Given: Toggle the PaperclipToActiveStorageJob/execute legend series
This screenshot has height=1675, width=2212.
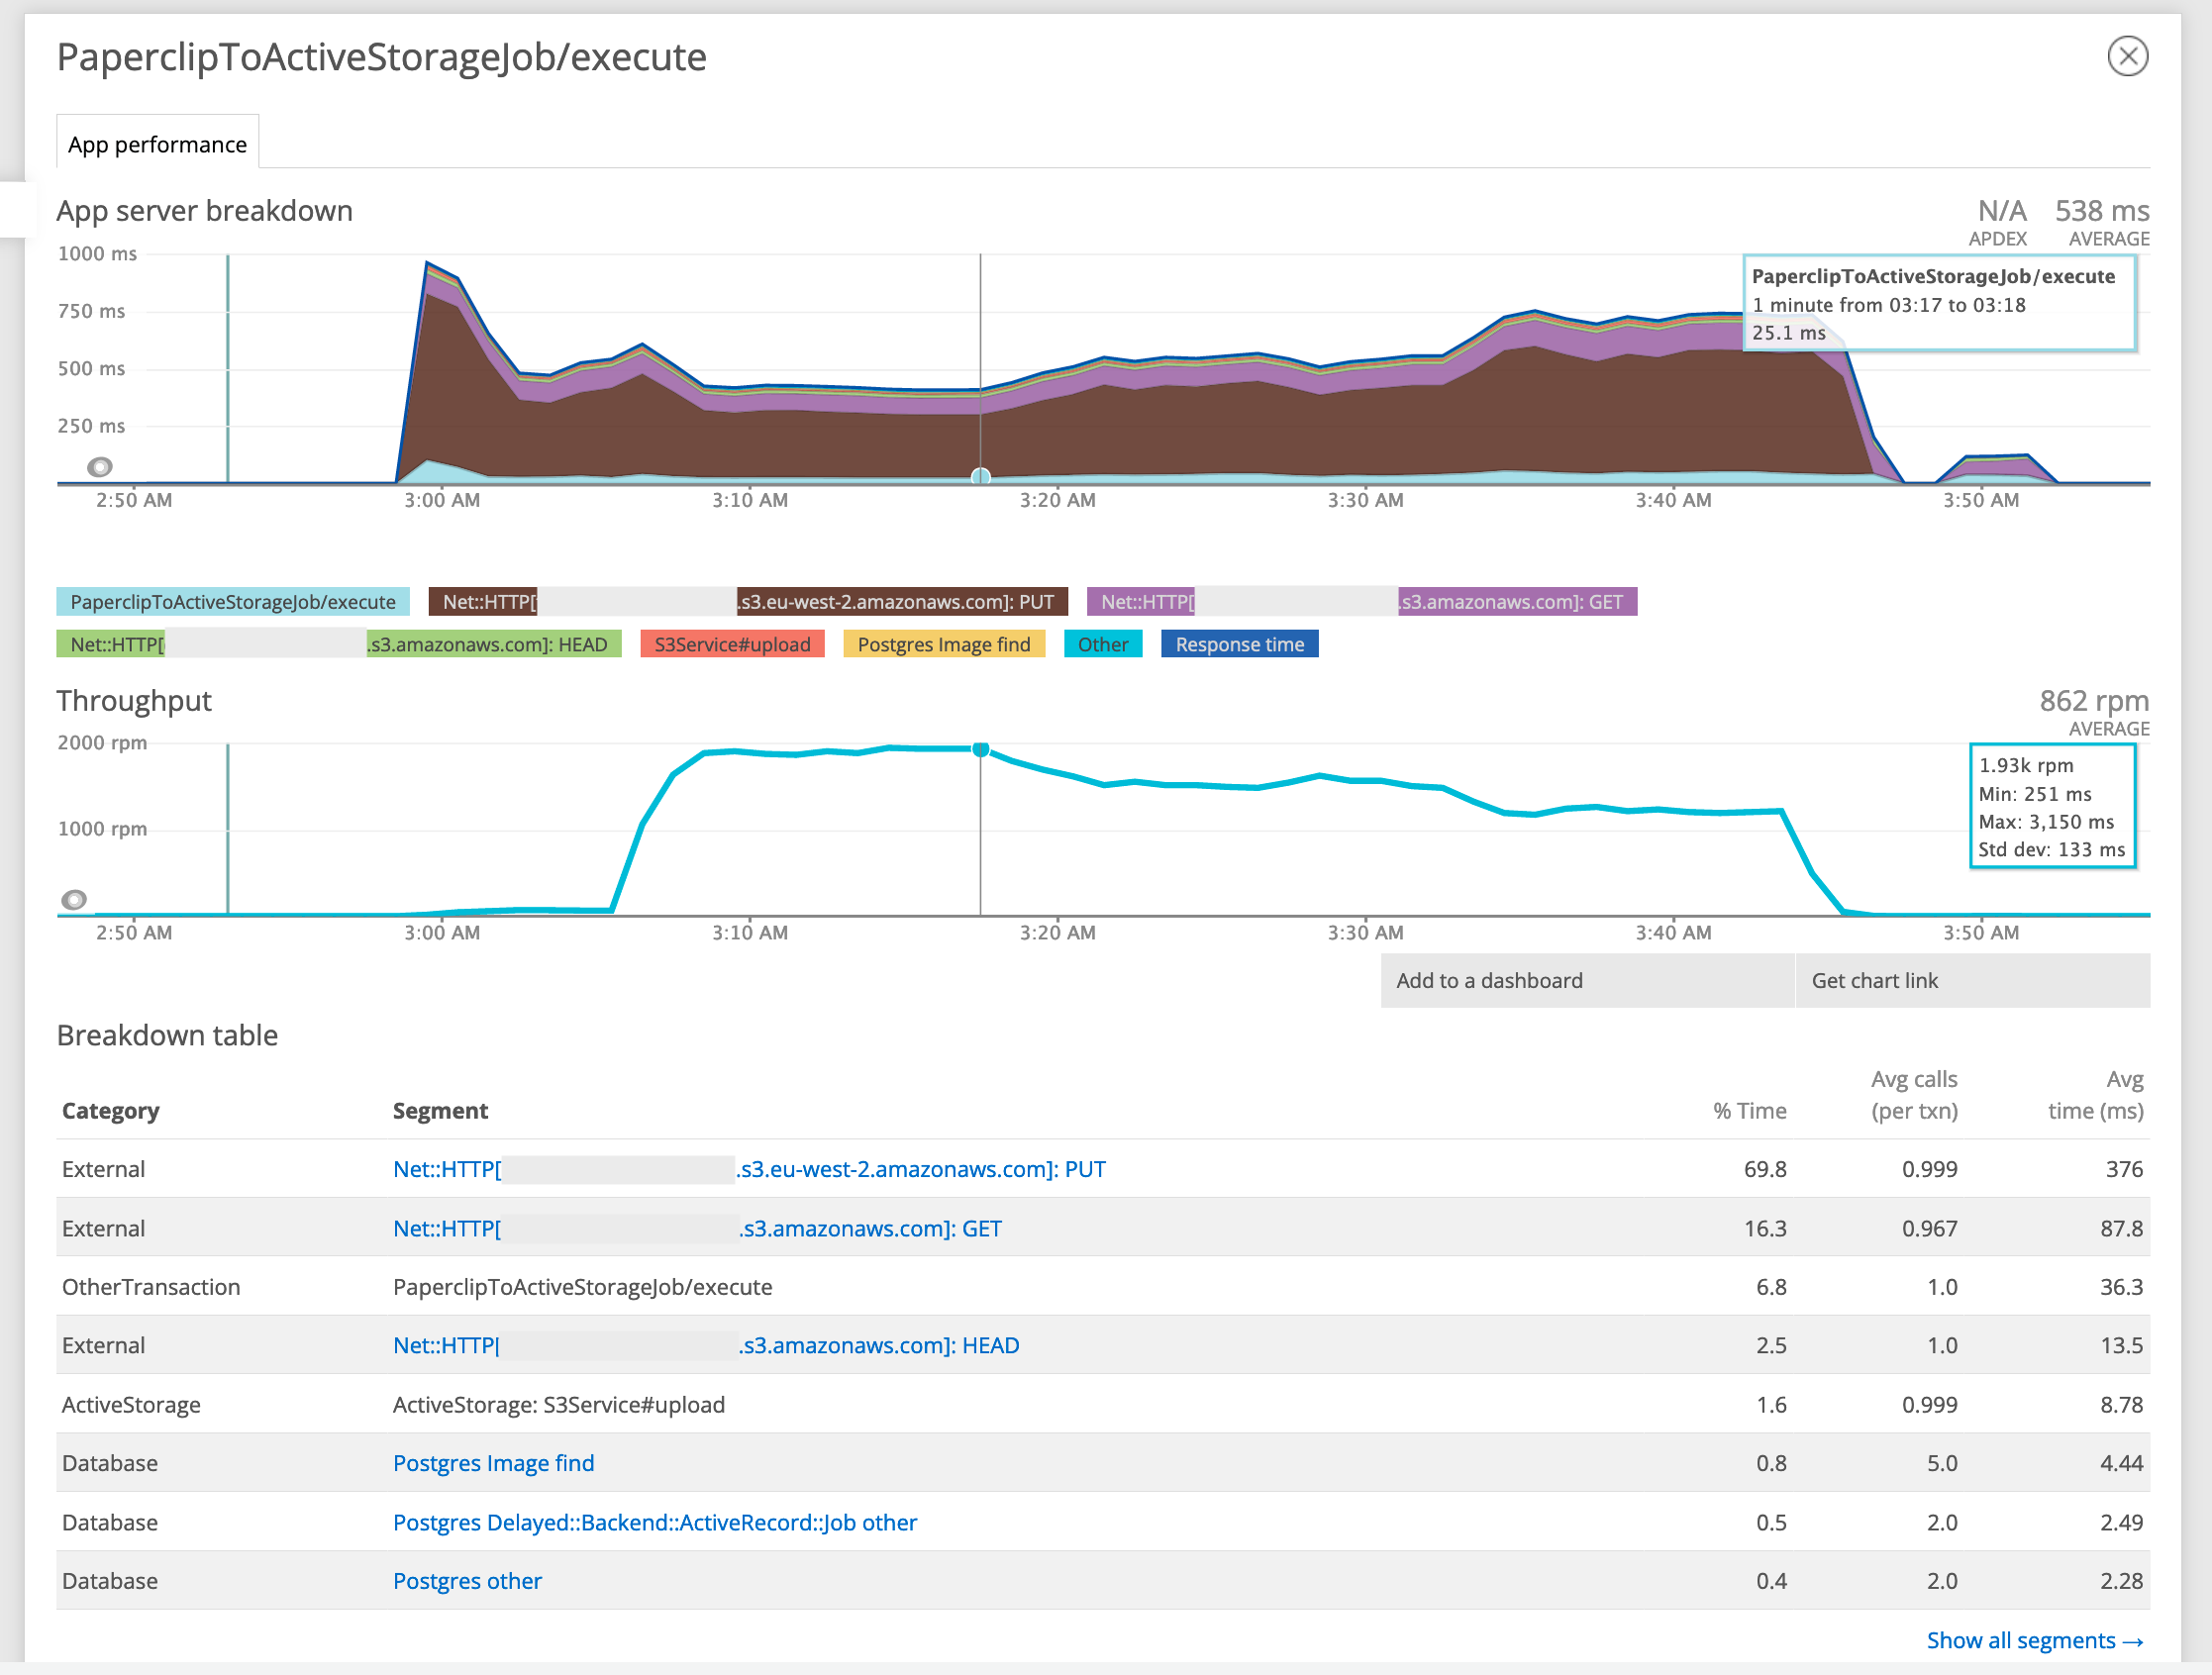Looking at the screenshot, I should (x=232, y=601).
